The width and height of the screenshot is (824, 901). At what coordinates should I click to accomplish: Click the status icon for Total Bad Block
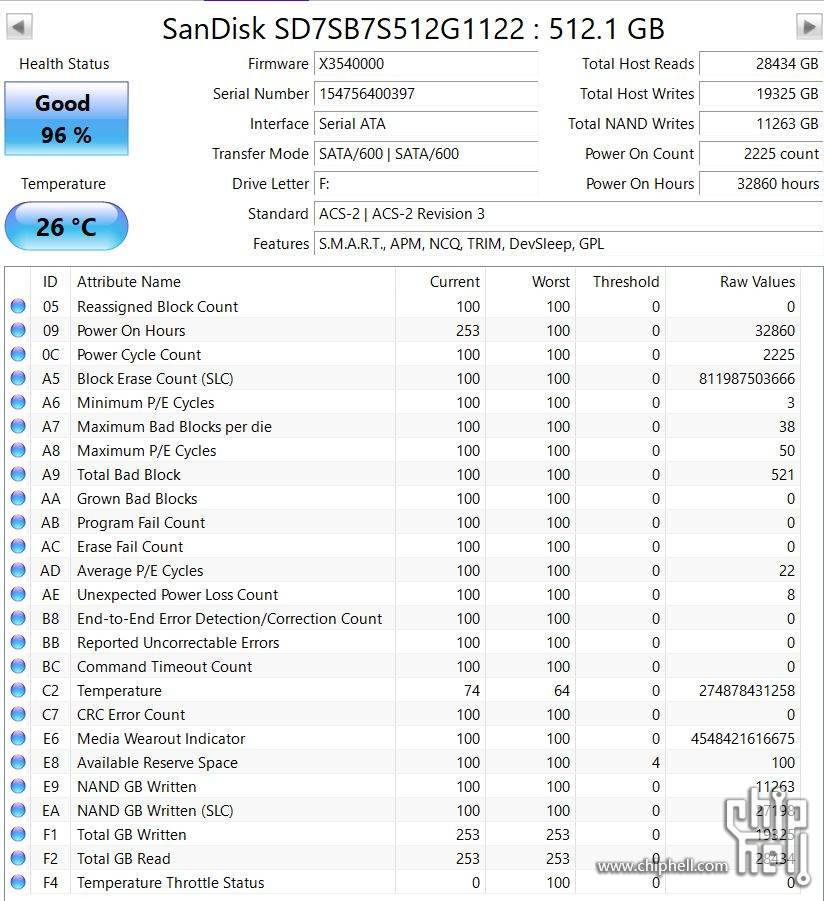click(x=18, y=474)
